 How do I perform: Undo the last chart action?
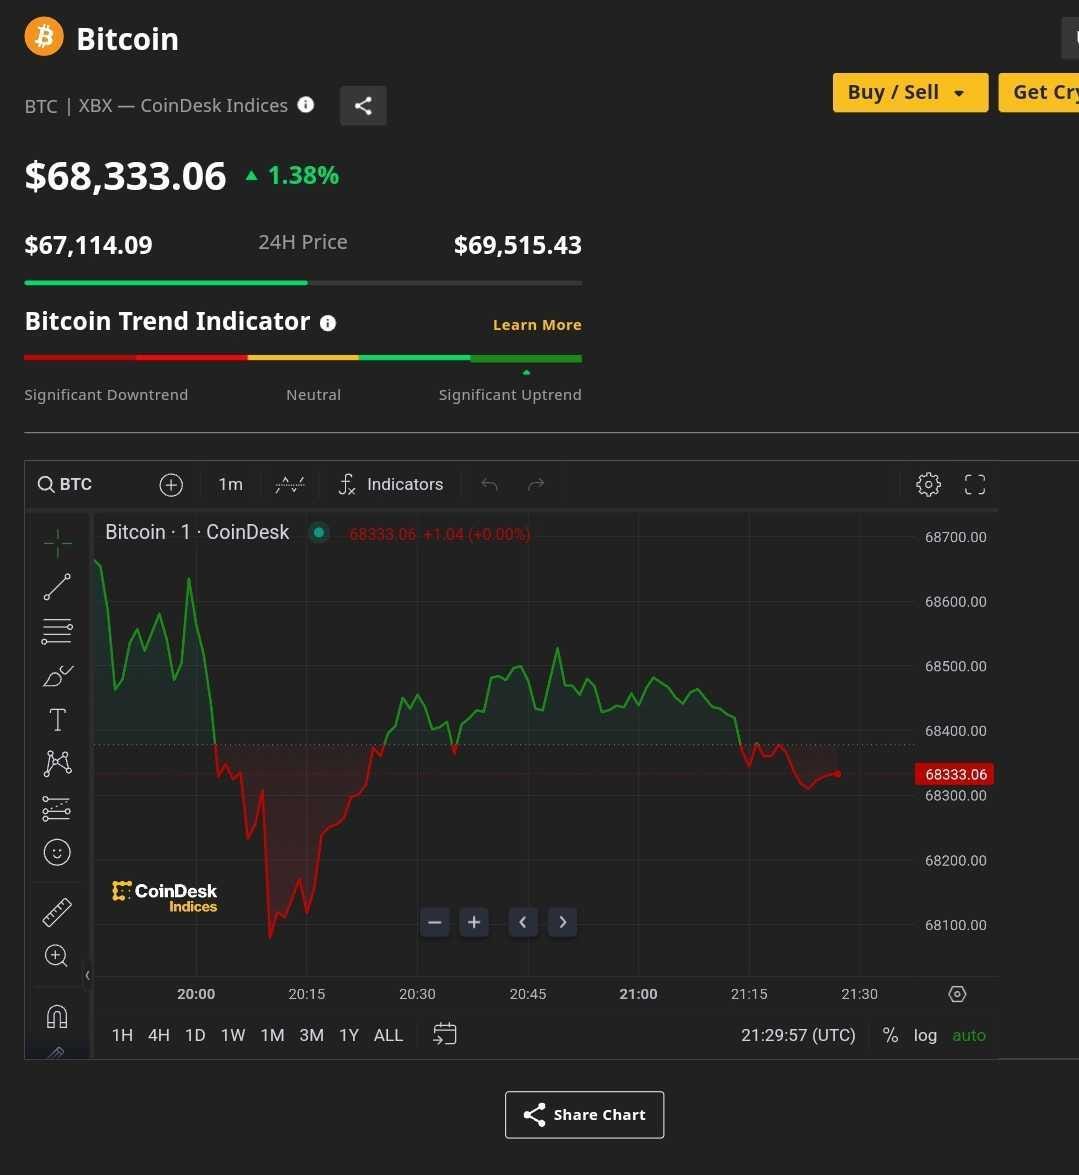pyautogui.click(x=489, y=485)
